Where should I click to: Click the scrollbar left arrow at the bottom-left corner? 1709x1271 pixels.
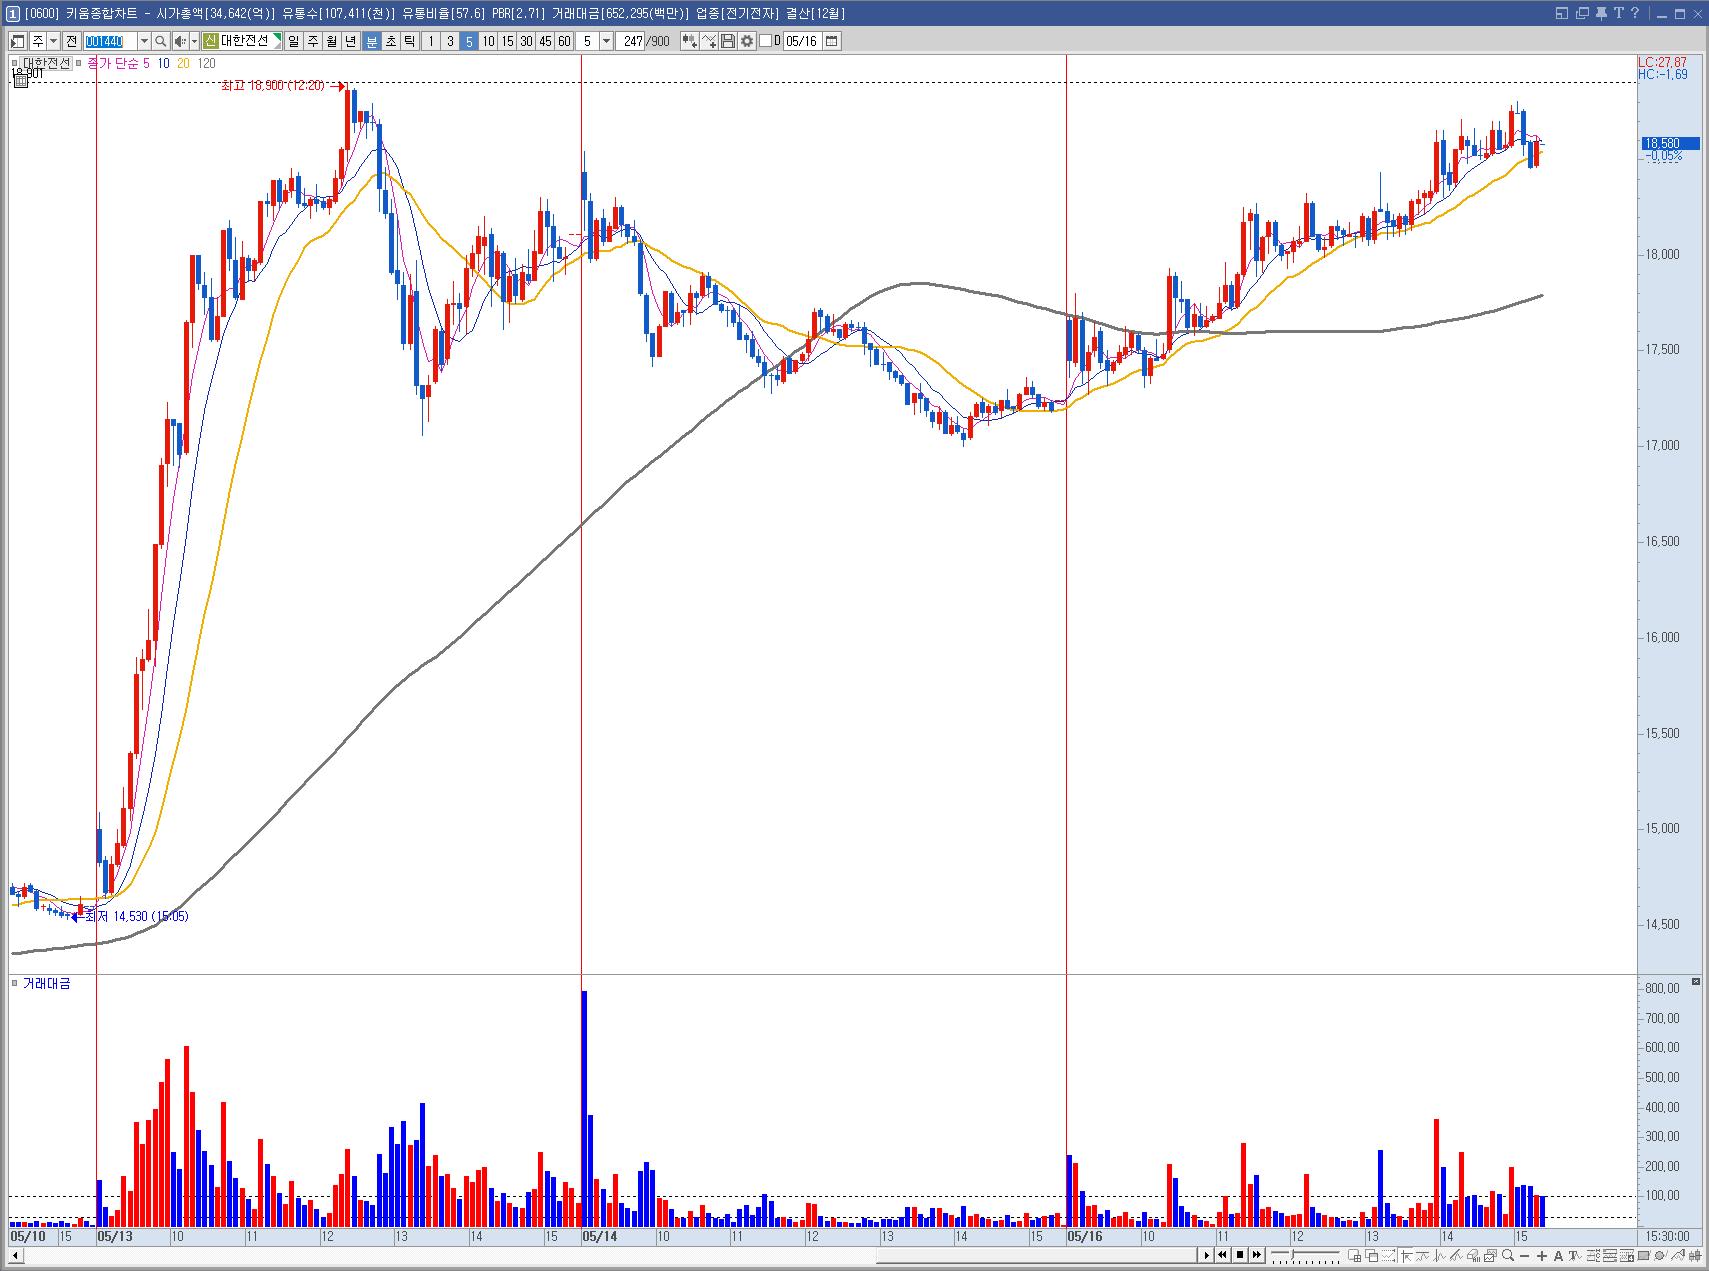[15, 1254]
